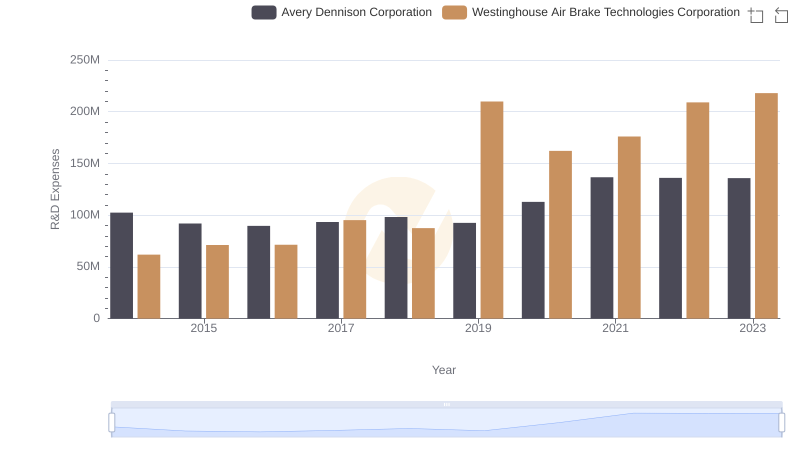The image size is (800, 461).
Task: Click the R&D Expenses axis title
Action: point(55,189)
